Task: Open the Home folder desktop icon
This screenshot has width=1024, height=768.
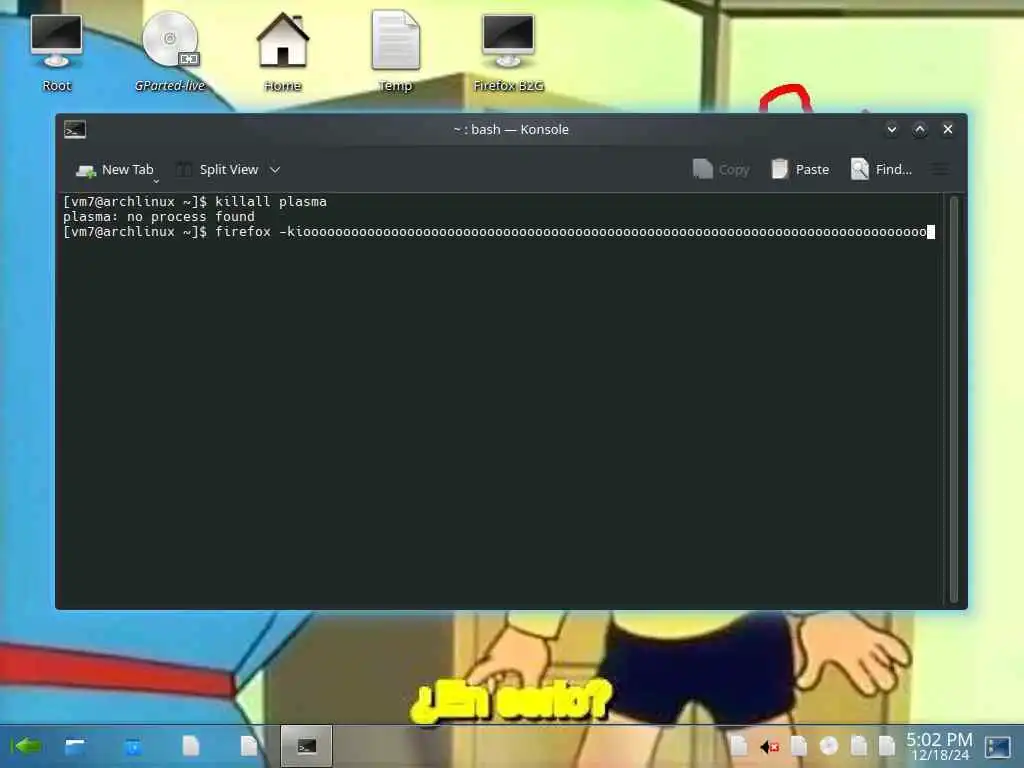Action: pyautogui.click(x=283, y=52)
